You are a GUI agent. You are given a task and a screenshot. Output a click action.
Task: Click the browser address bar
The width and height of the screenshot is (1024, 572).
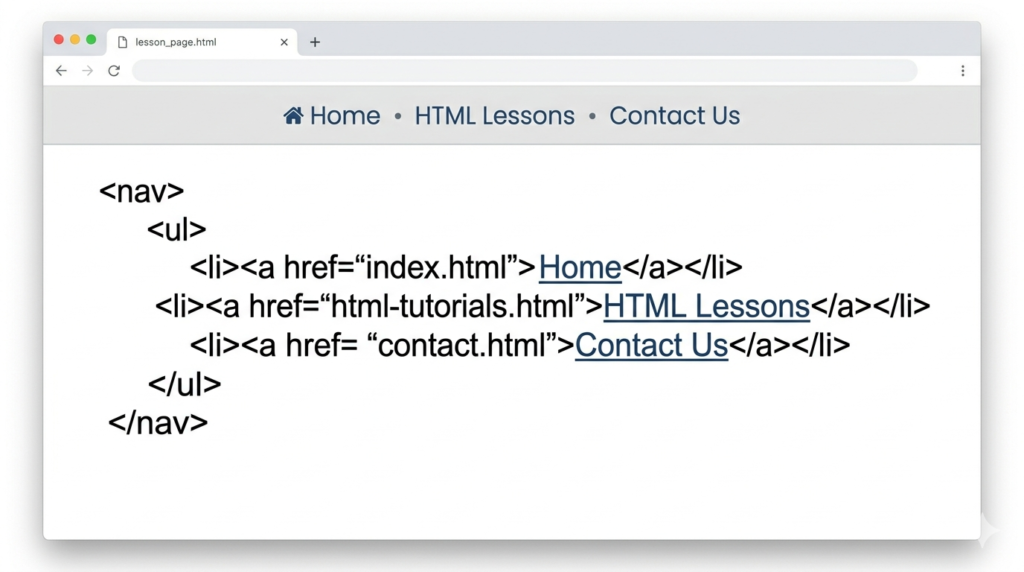tap(524, 71)
